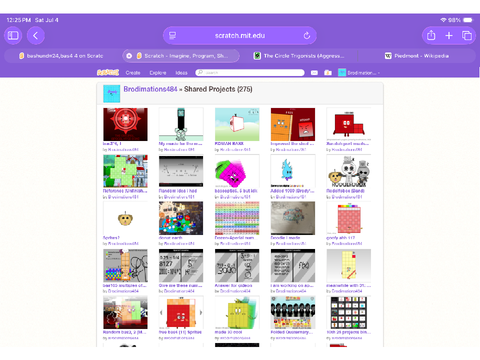
Task: Switch to the Piedmont - Wikipedia tab
Action: point(417,56)
